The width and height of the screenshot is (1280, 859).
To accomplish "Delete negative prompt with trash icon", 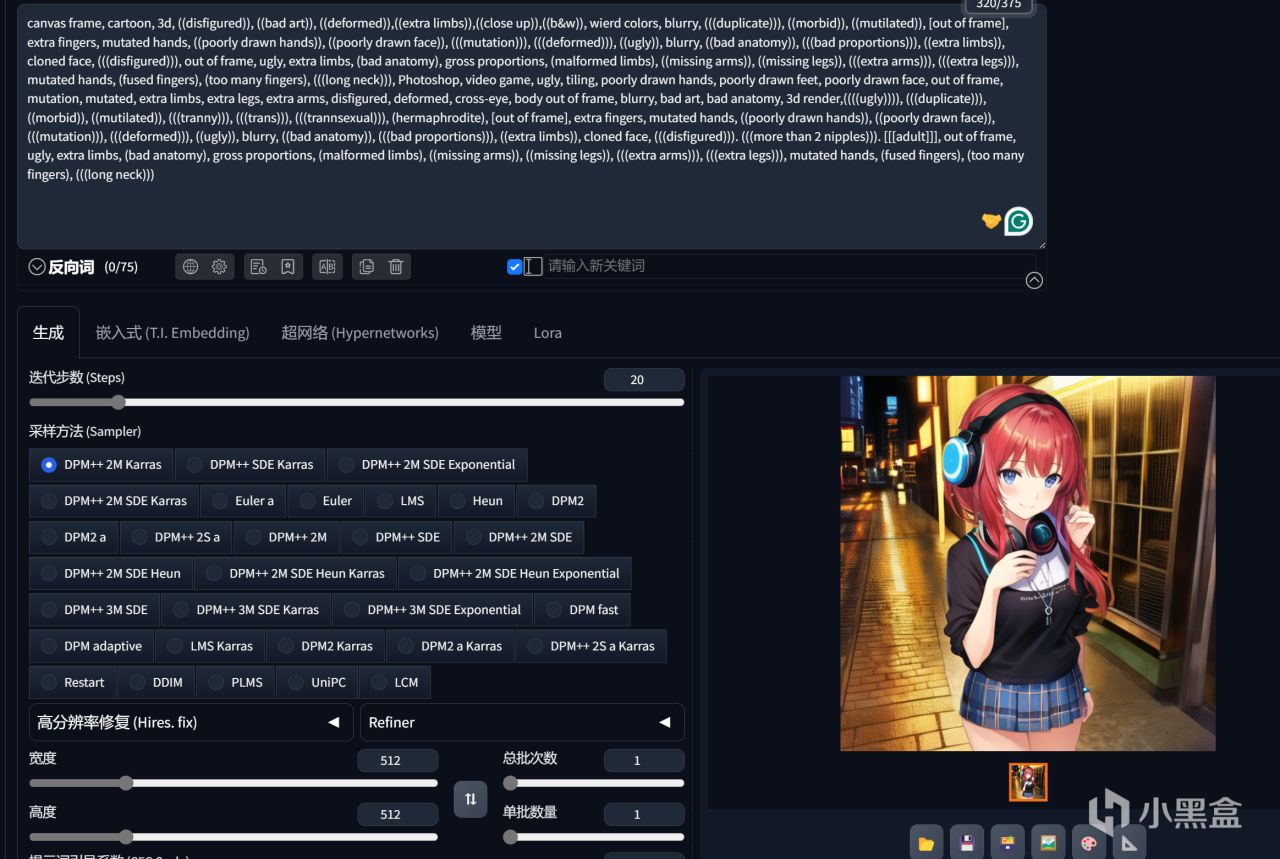I will 396,267.
